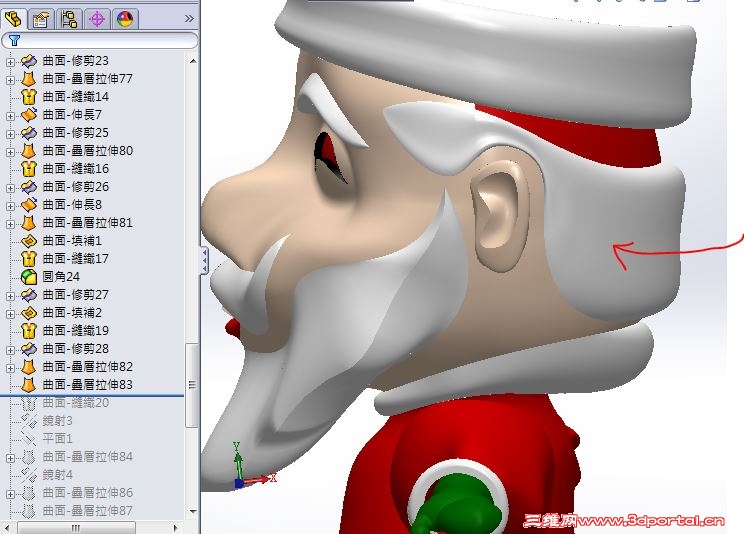Open the DimXpertManager tab

coord(97,19)
